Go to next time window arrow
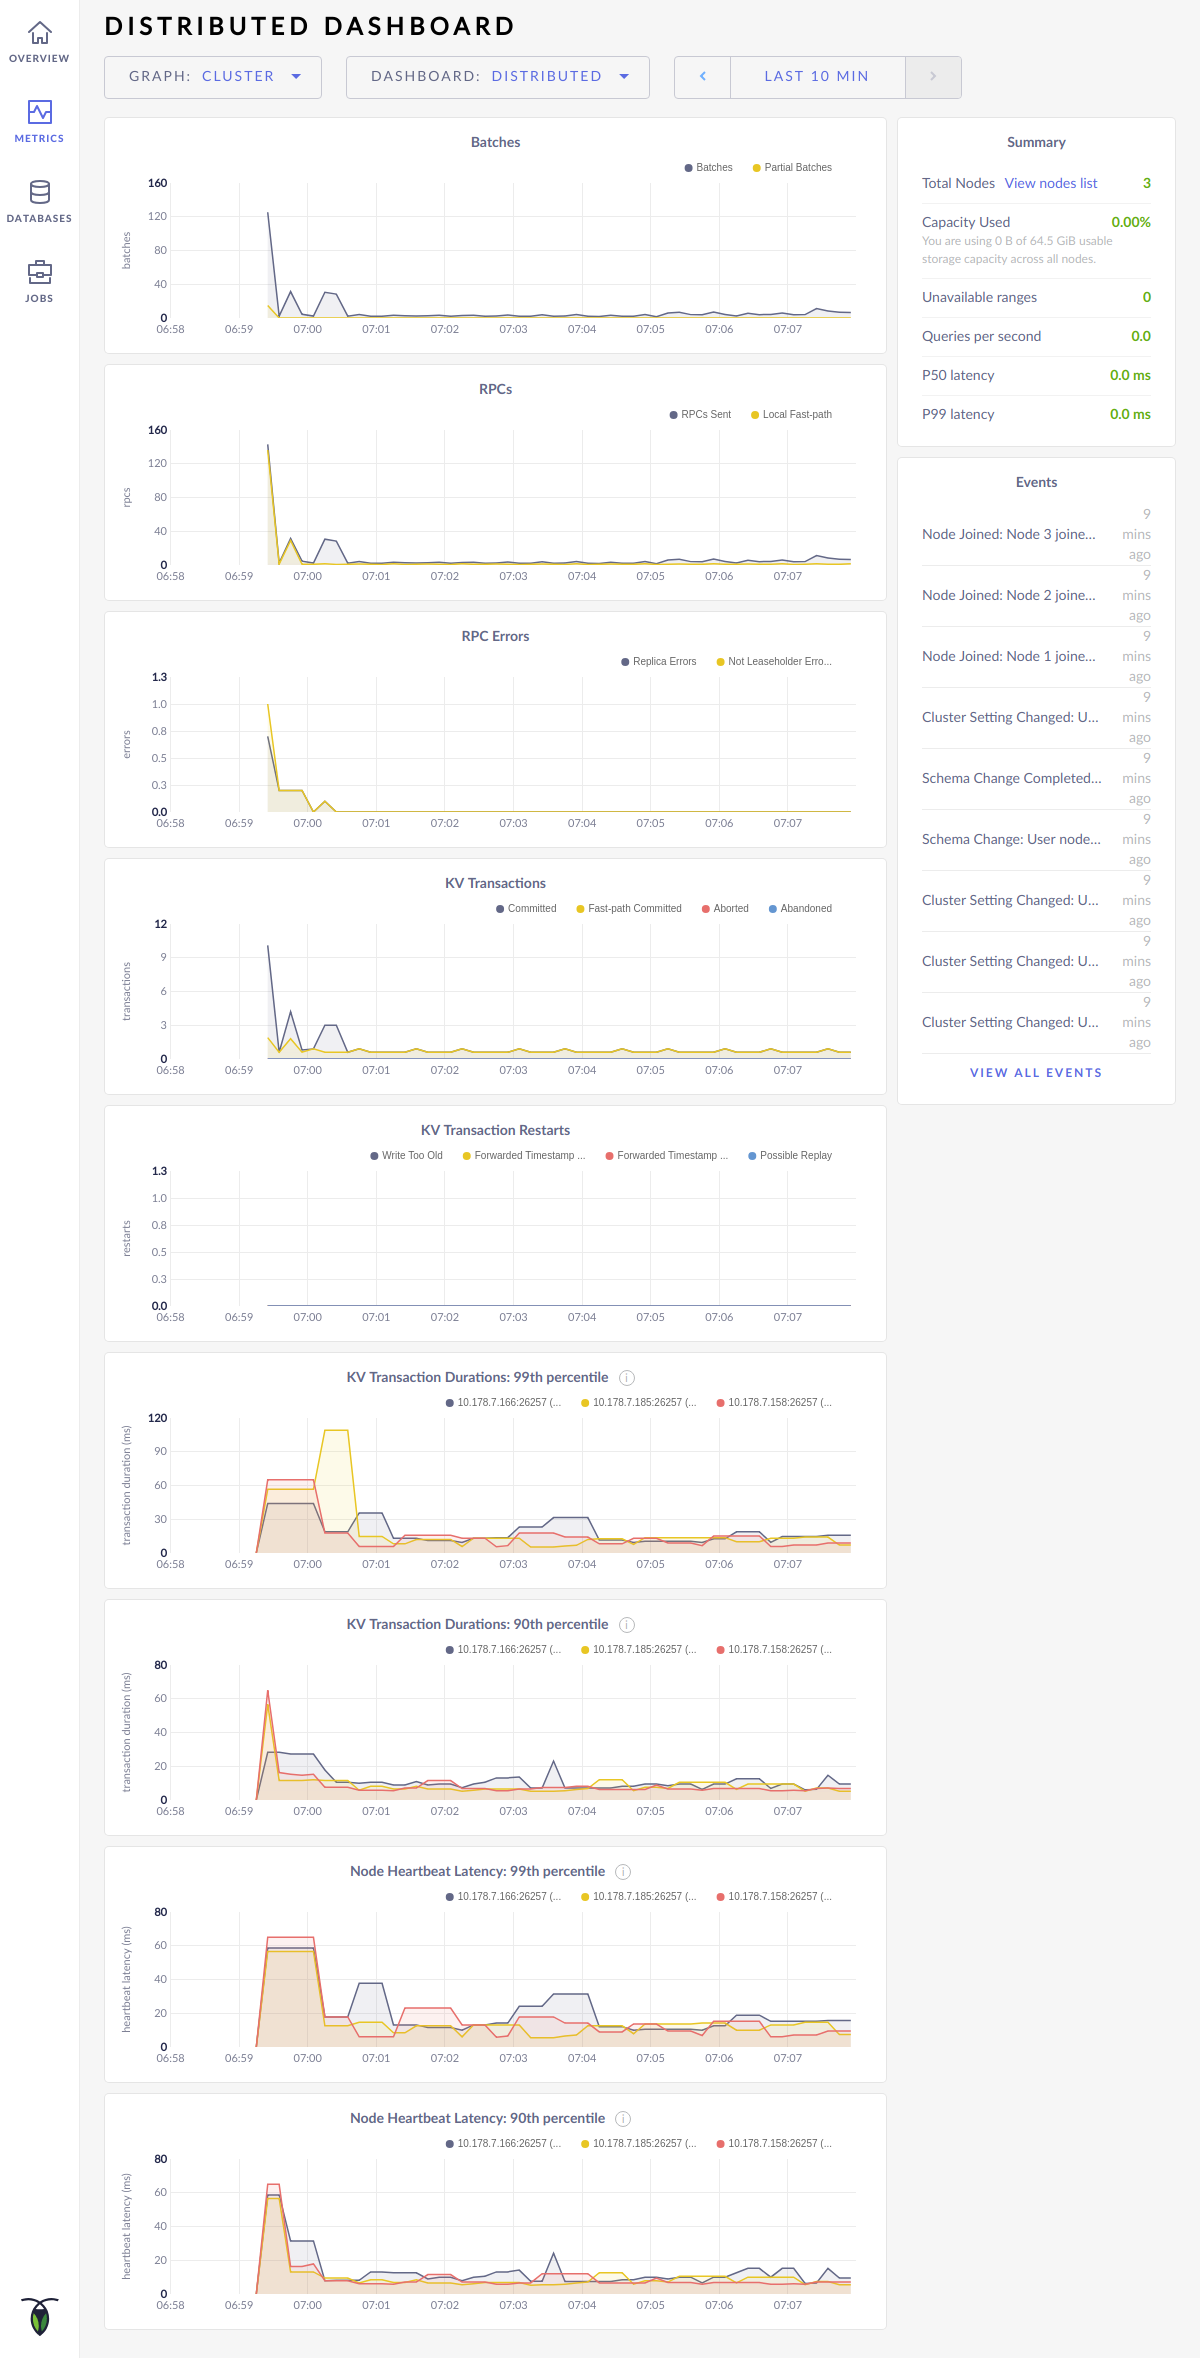Image resolution: width=1200 pixels, height=2358 pixels. 933,77
